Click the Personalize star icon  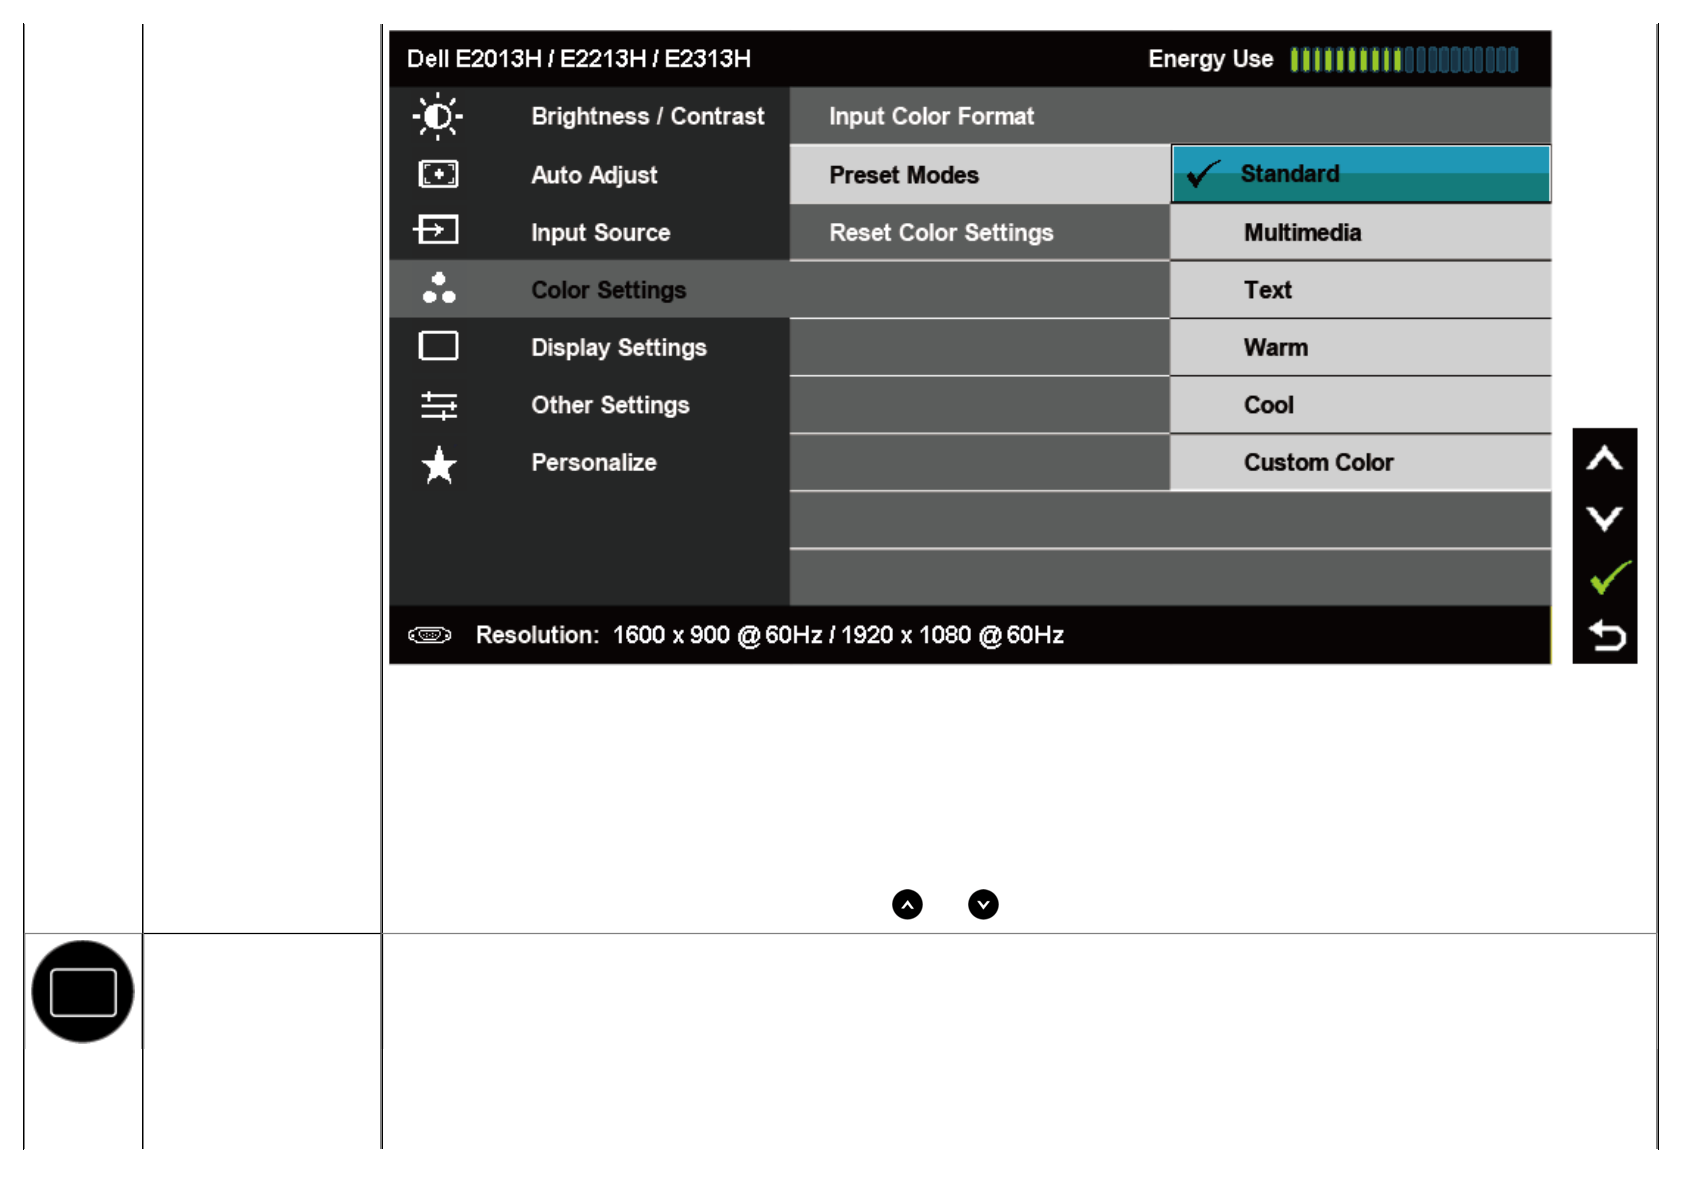pyautogui.click(x=439, y=464)
